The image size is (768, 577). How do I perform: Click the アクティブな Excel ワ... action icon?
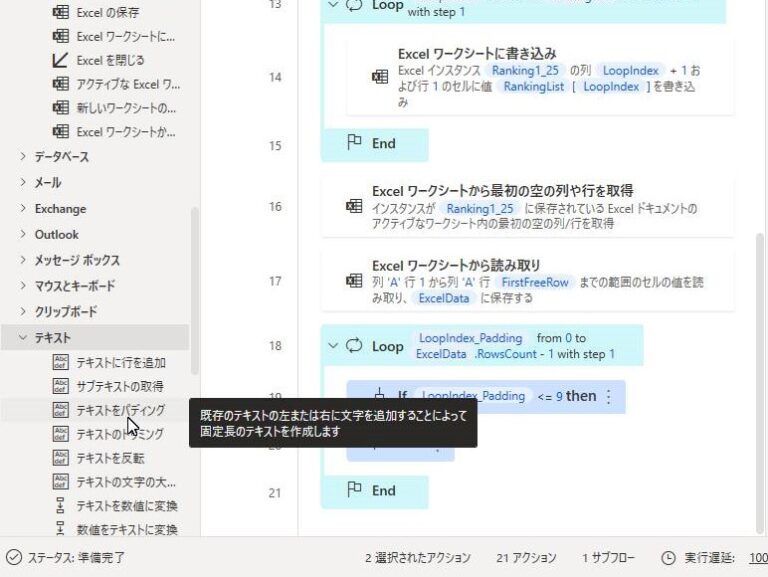[60, 84]
